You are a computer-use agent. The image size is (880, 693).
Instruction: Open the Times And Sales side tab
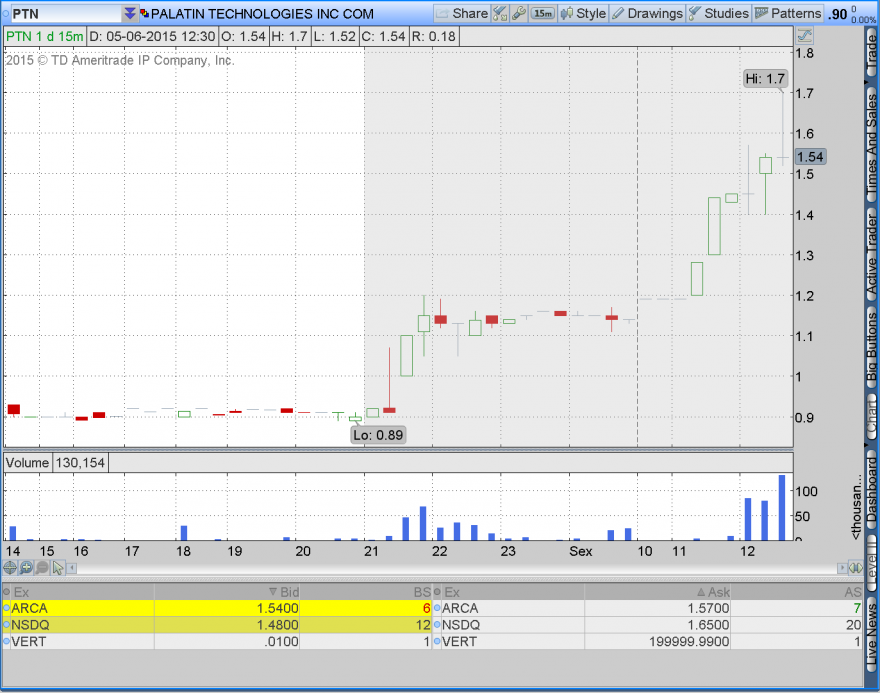(x=872, y=146)
